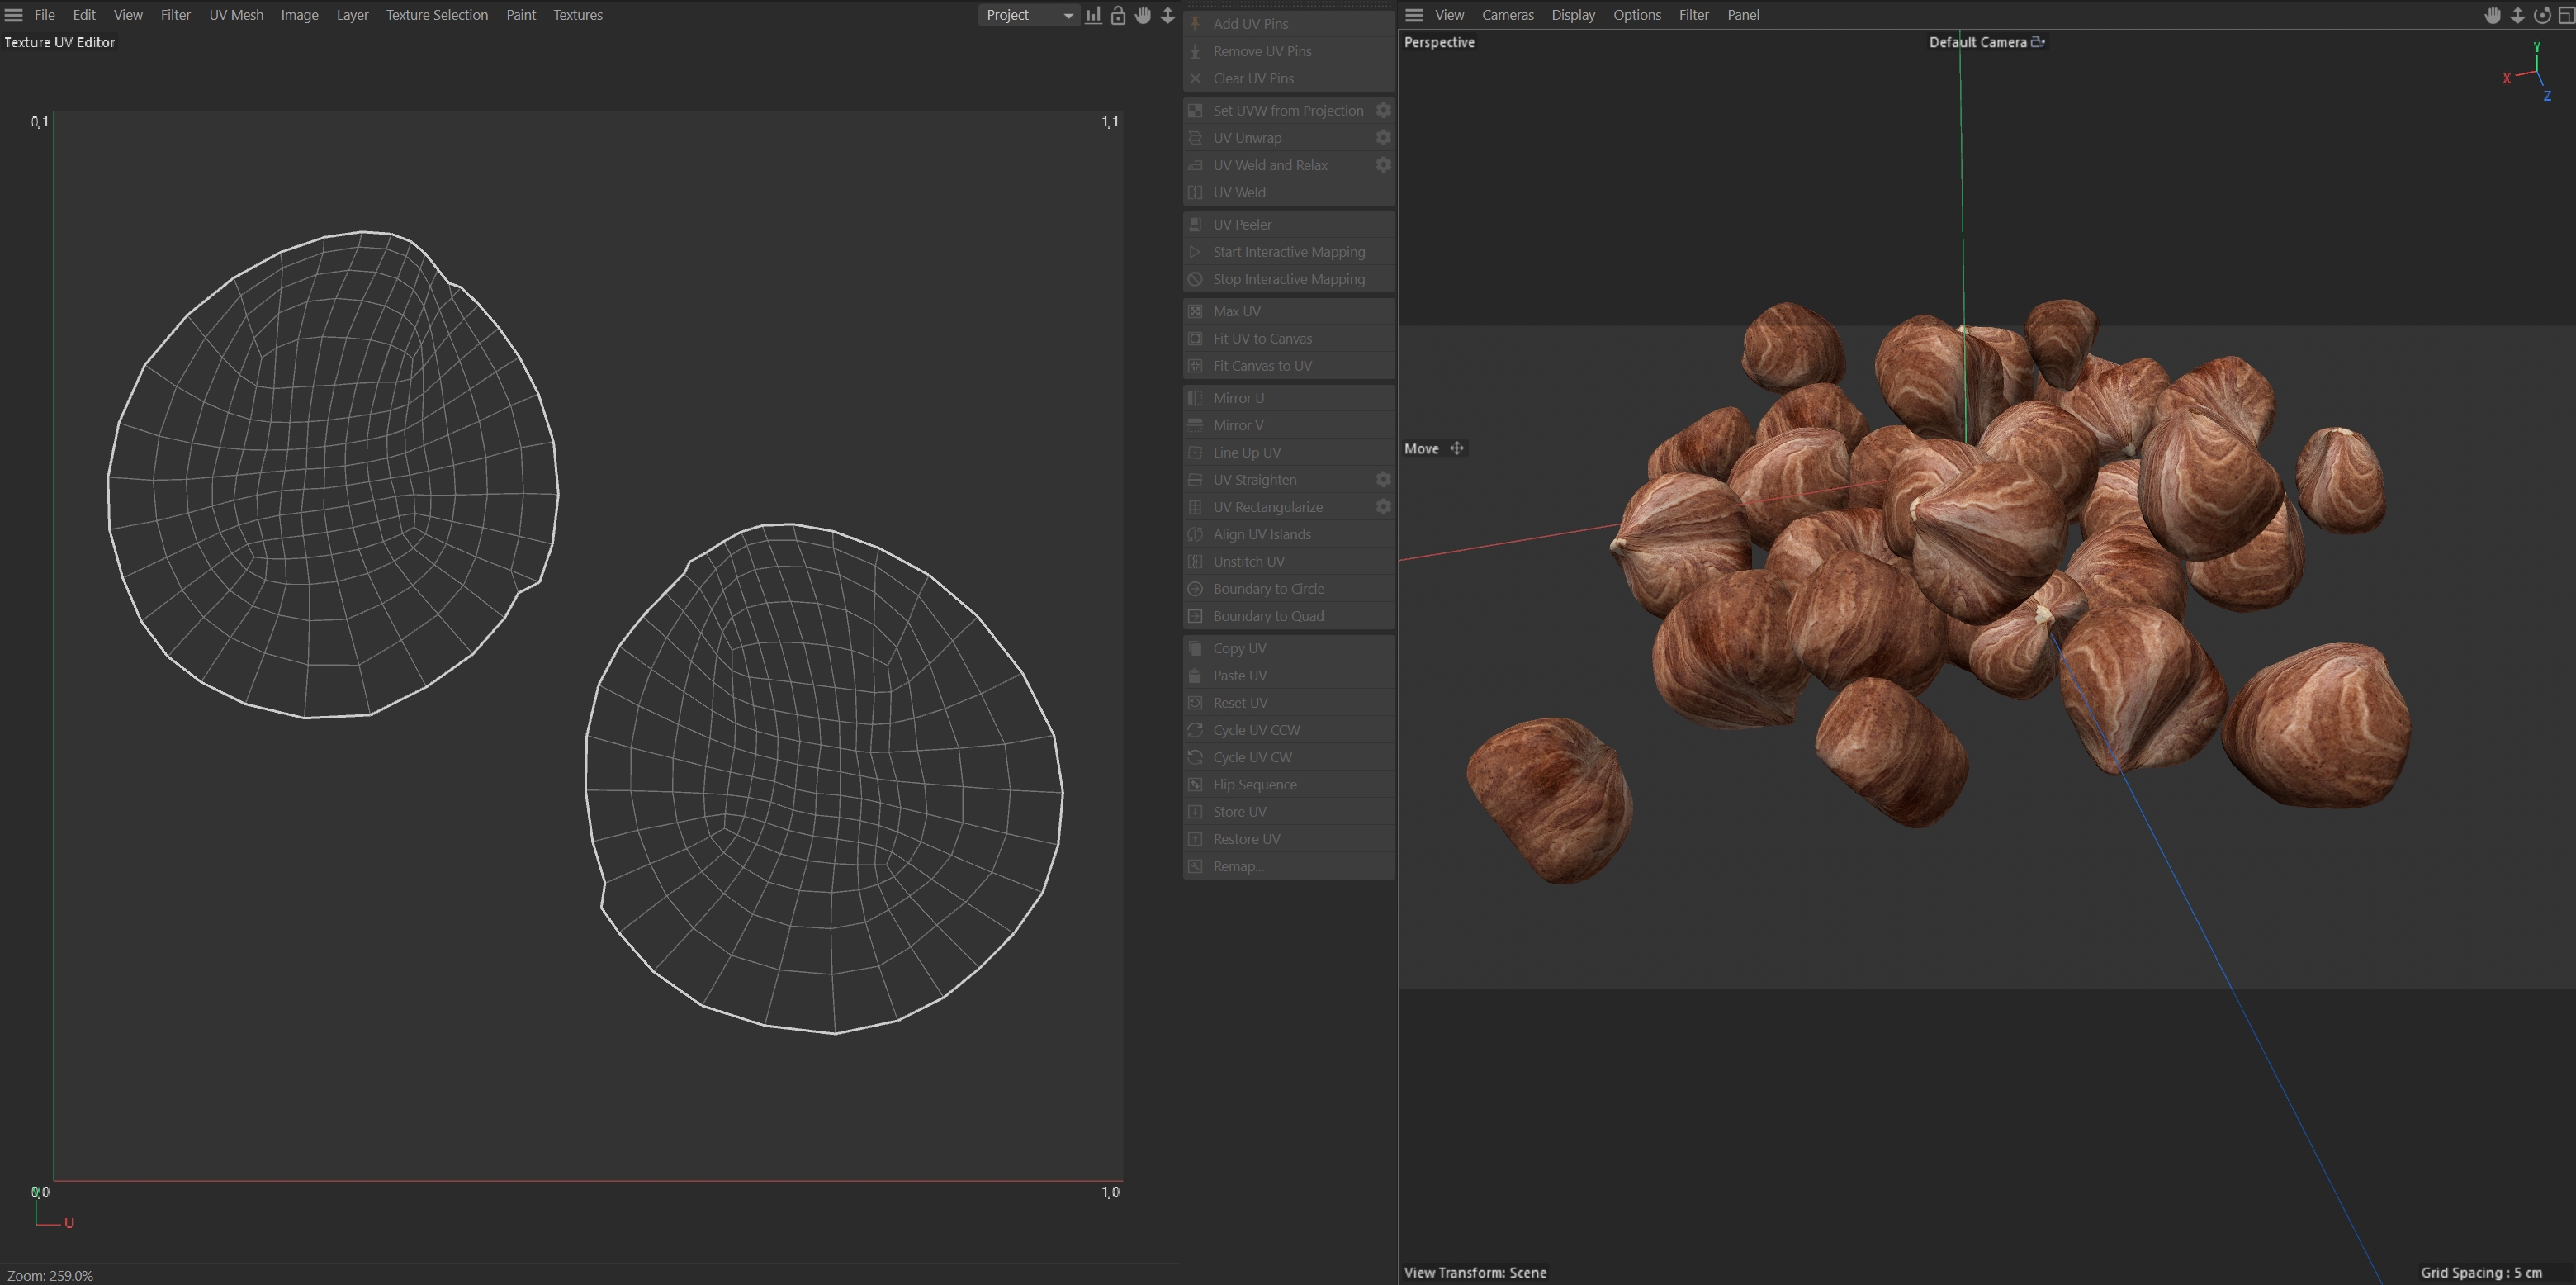Click Fit UV to Canvas command
Image resolution: width=2576 pixels, height=1285 pixels.
click(1262, 339)
